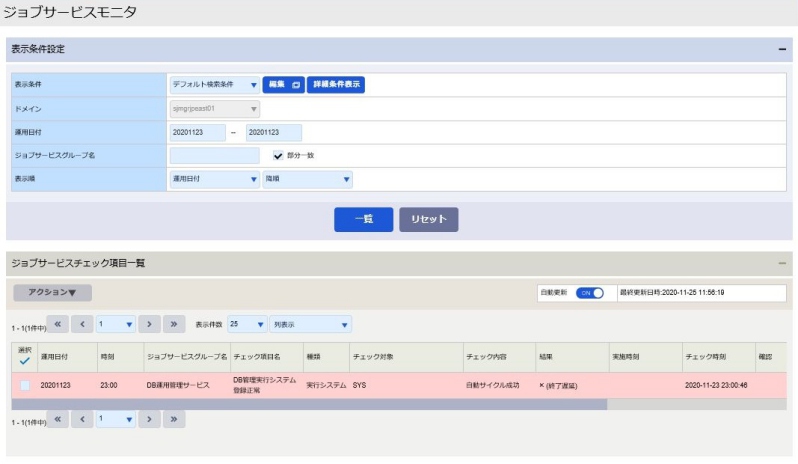Go to first page using bottom pager
This screenshot has height=464, width=798.
click(58, 419)
